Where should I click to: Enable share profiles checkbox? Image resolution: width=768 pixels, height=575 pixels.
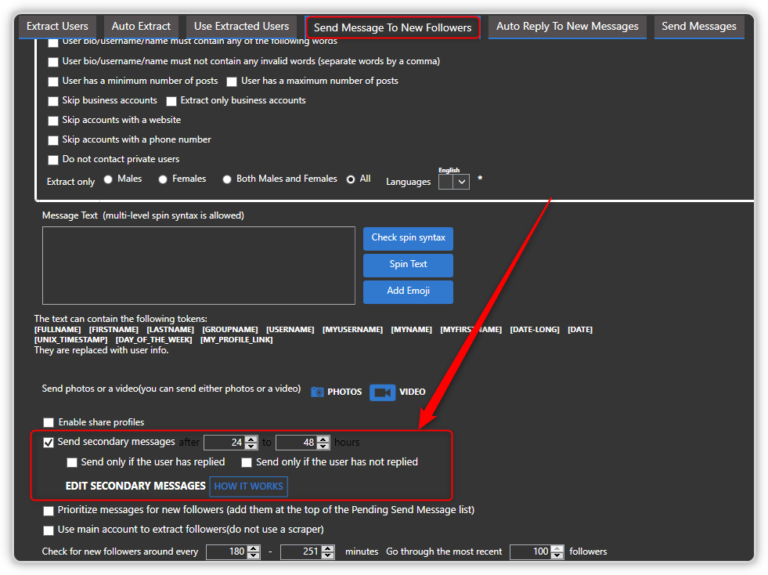click(48, 422)
